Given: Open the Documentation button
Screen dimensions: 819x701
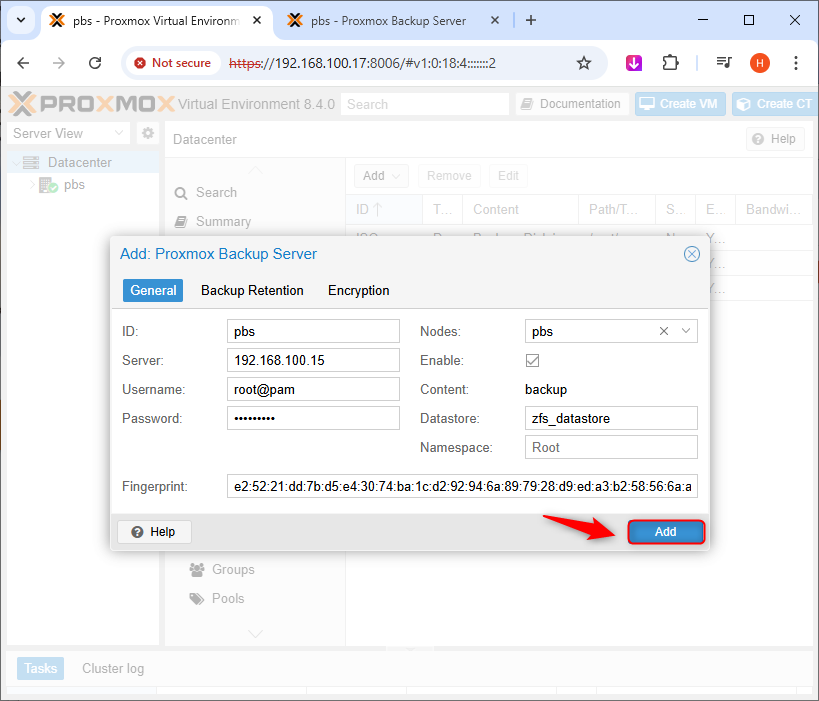Looking at the screenshot, I should tap(572, 104).
